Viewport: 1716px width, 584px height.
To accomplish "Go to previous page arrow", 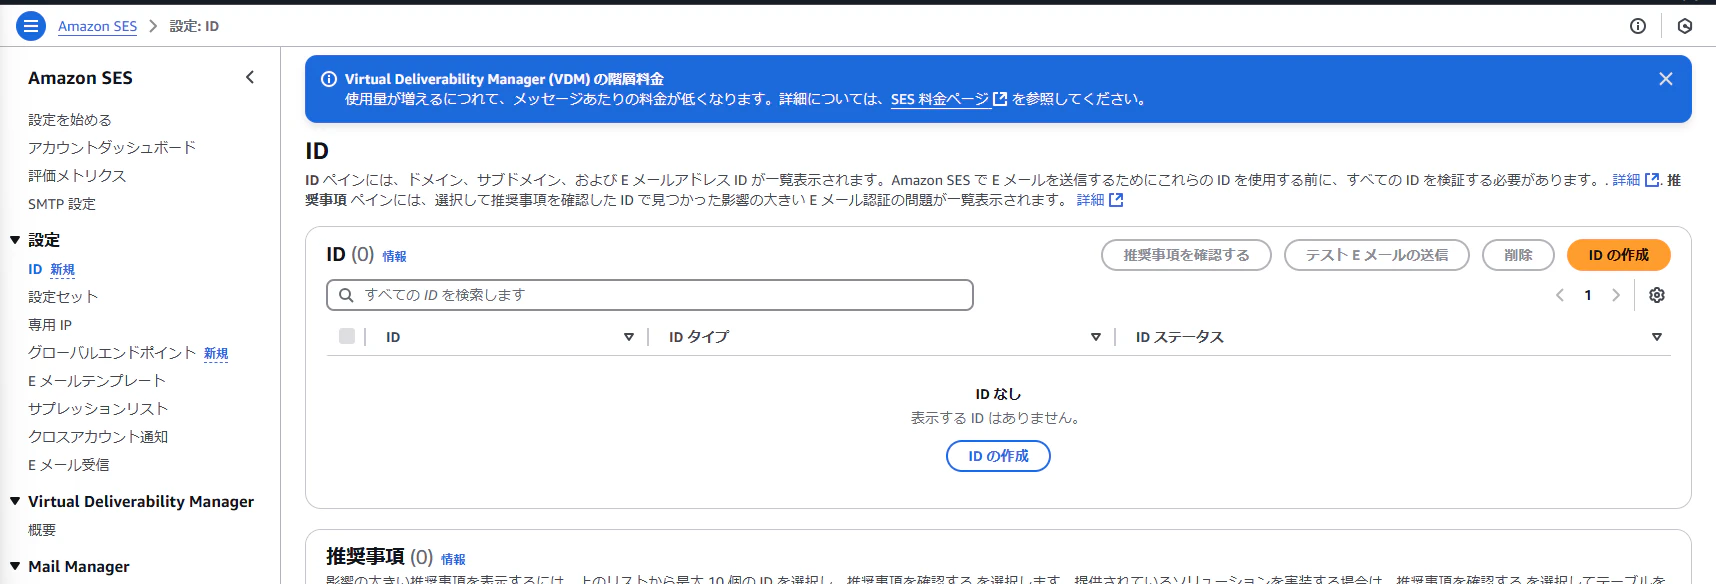I will pyautogui.click(x=1560, y=295).
